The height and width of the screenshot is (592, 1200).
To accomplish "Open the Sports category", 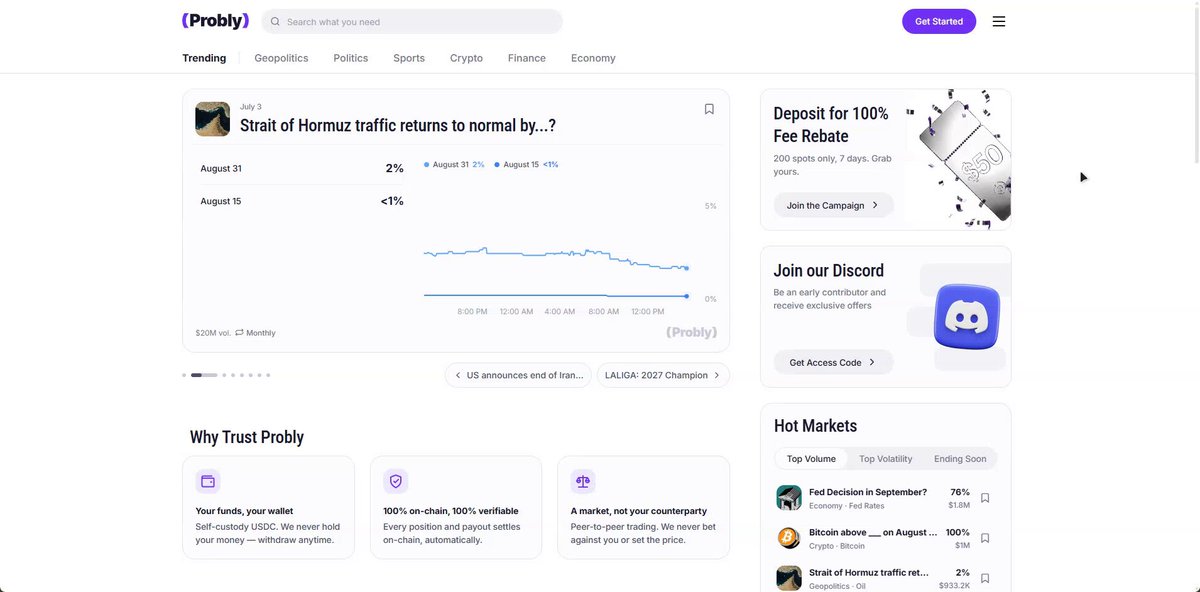I will click(x=409, y=58).
